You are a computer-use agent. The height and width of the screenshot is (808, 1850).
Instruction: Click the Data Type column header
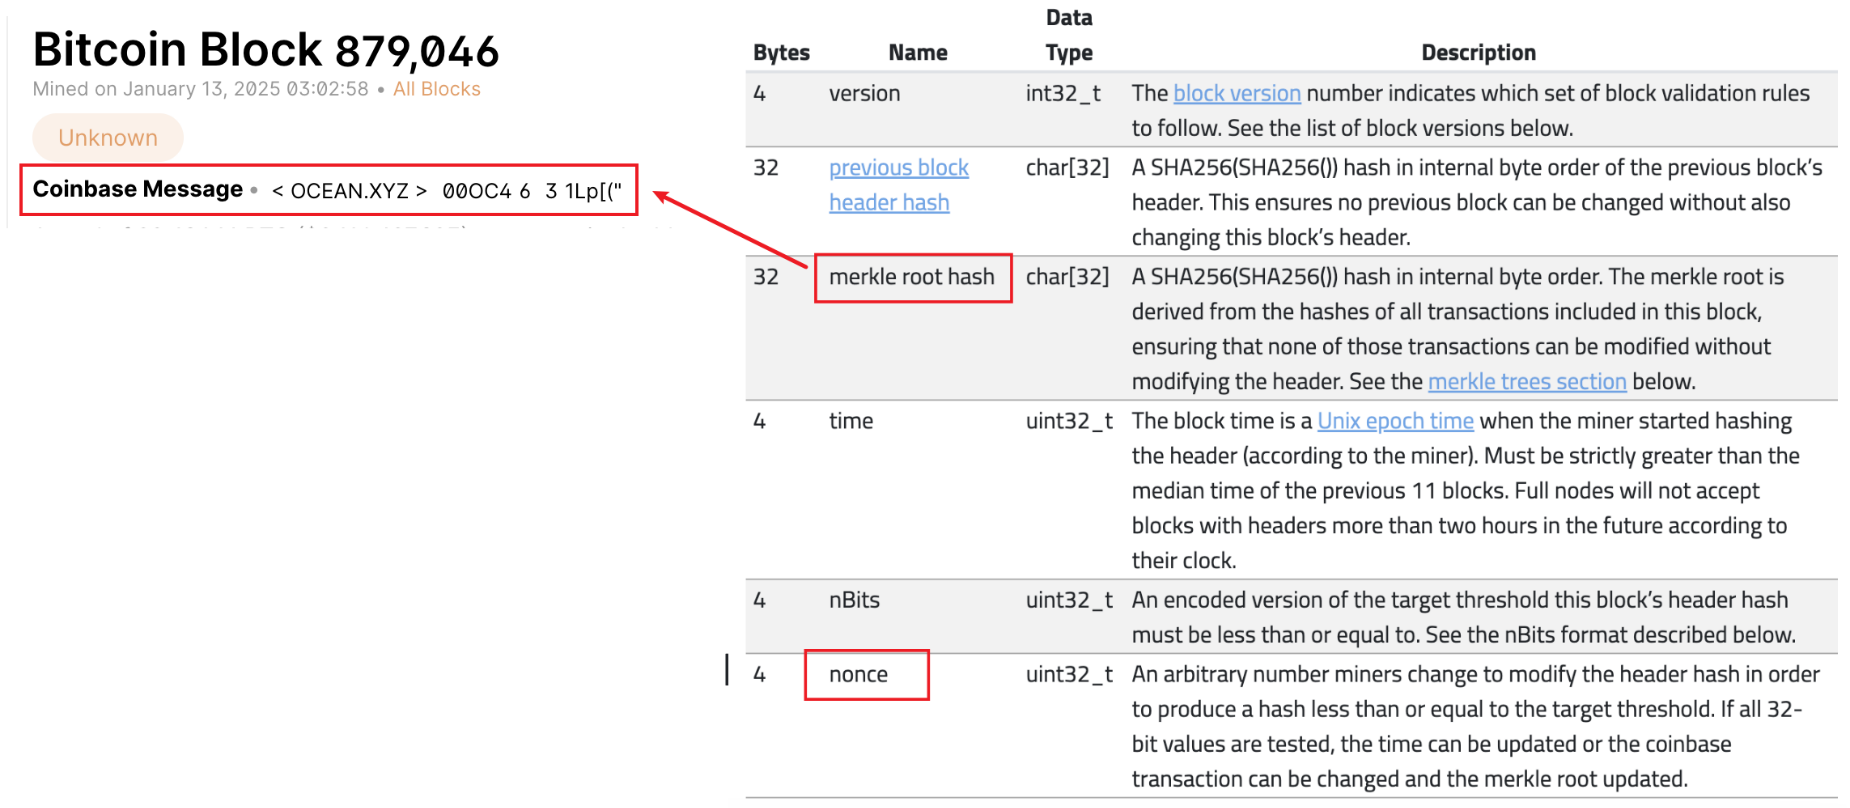point(1068,36)
